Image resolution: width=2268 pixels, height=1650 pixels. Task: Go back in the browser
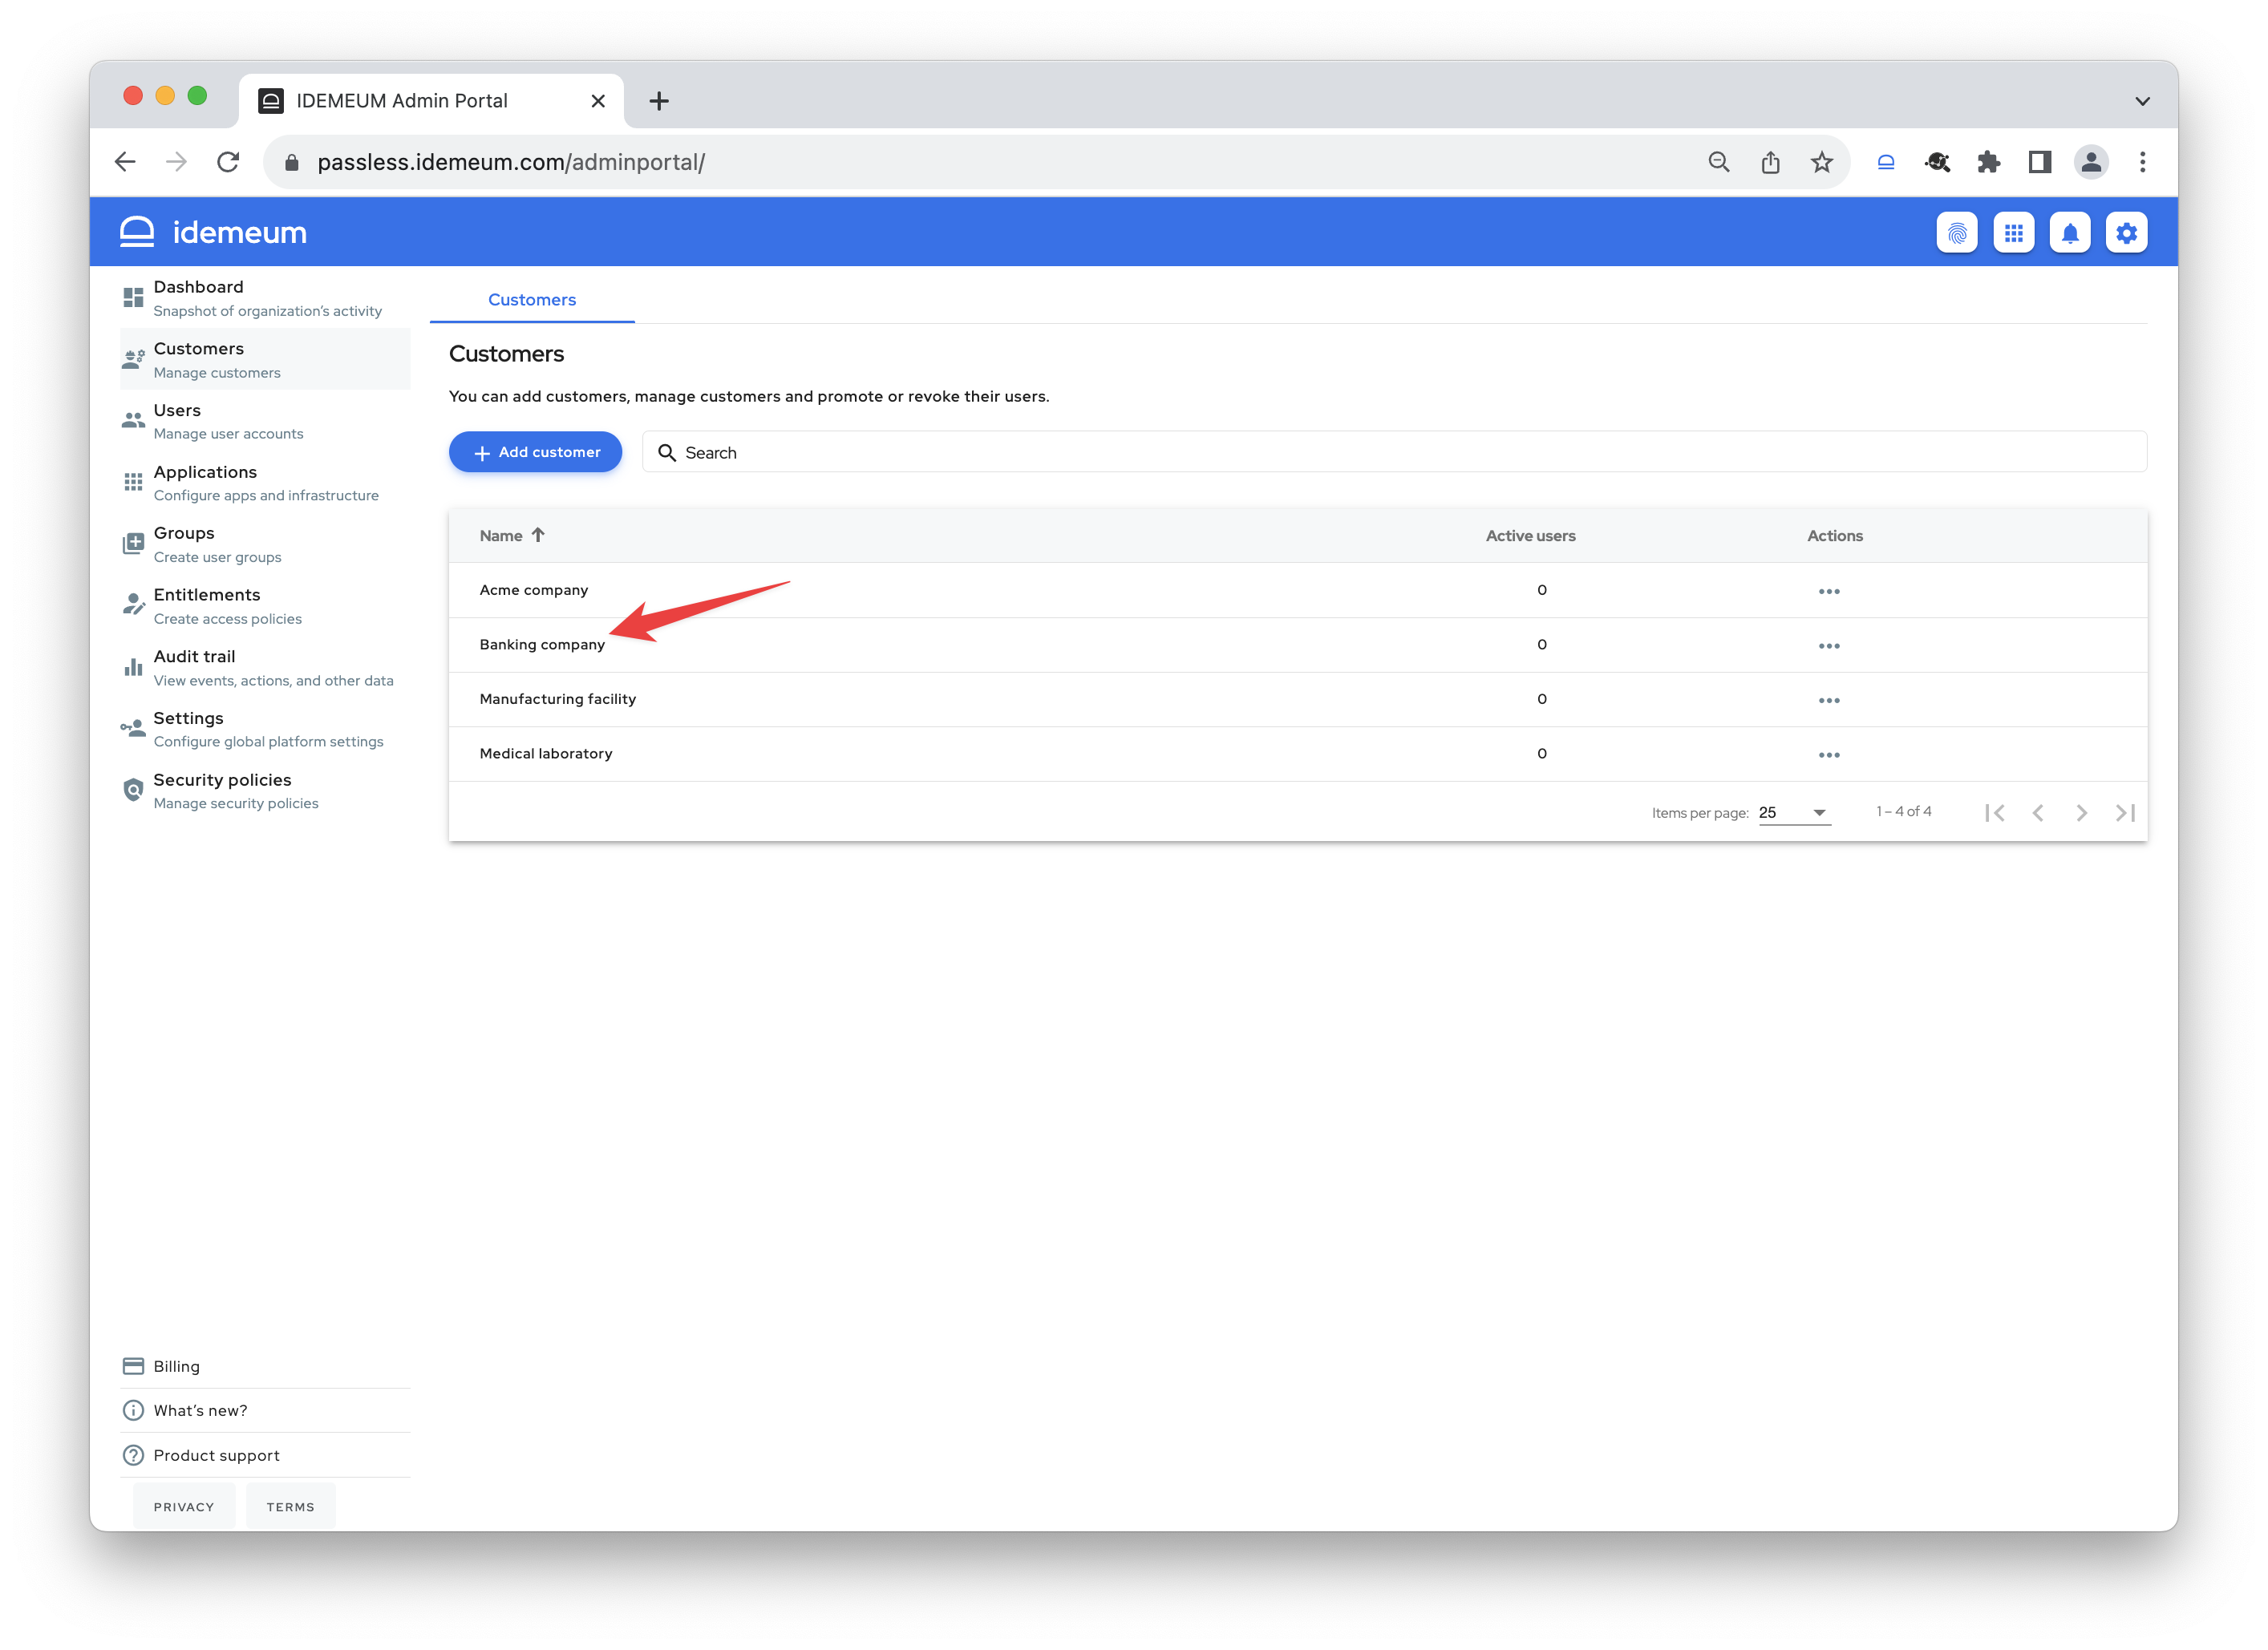125,162
